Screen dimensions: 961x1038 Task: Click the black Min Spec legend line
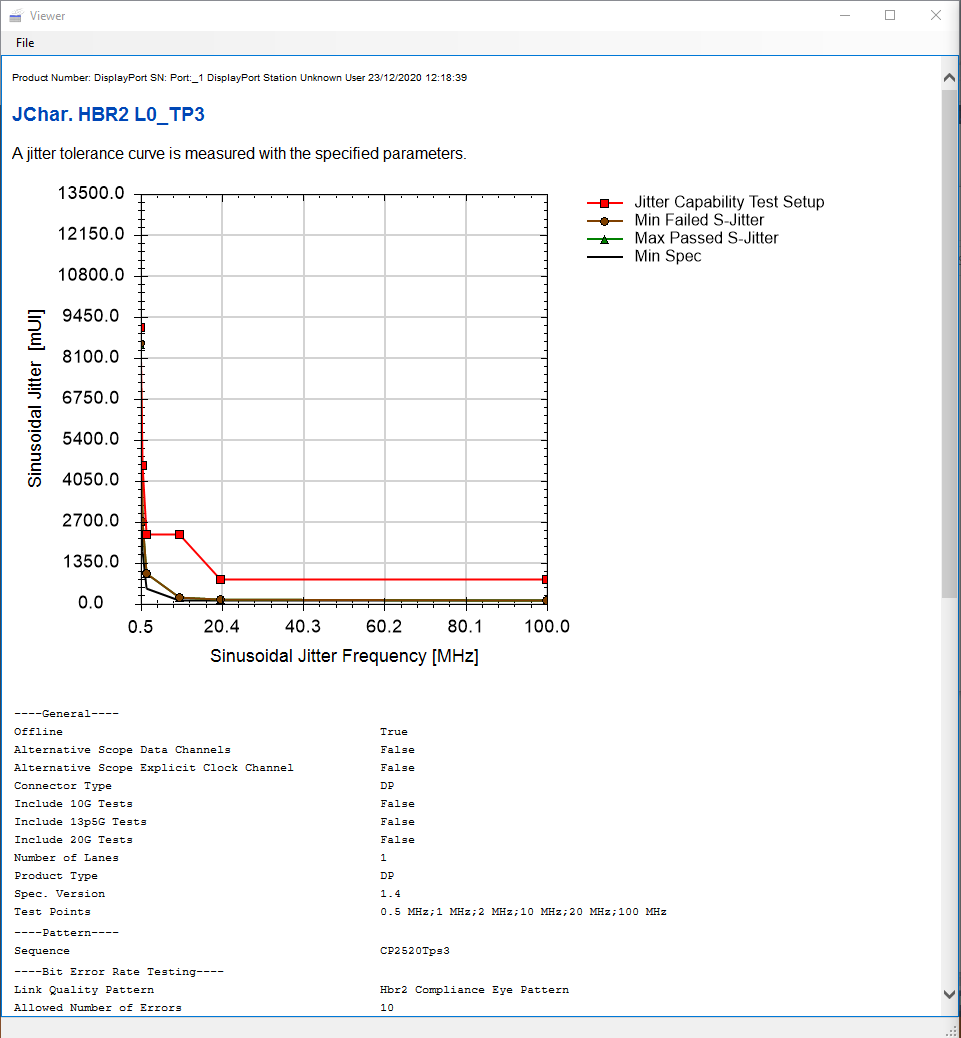coord(604,257)
